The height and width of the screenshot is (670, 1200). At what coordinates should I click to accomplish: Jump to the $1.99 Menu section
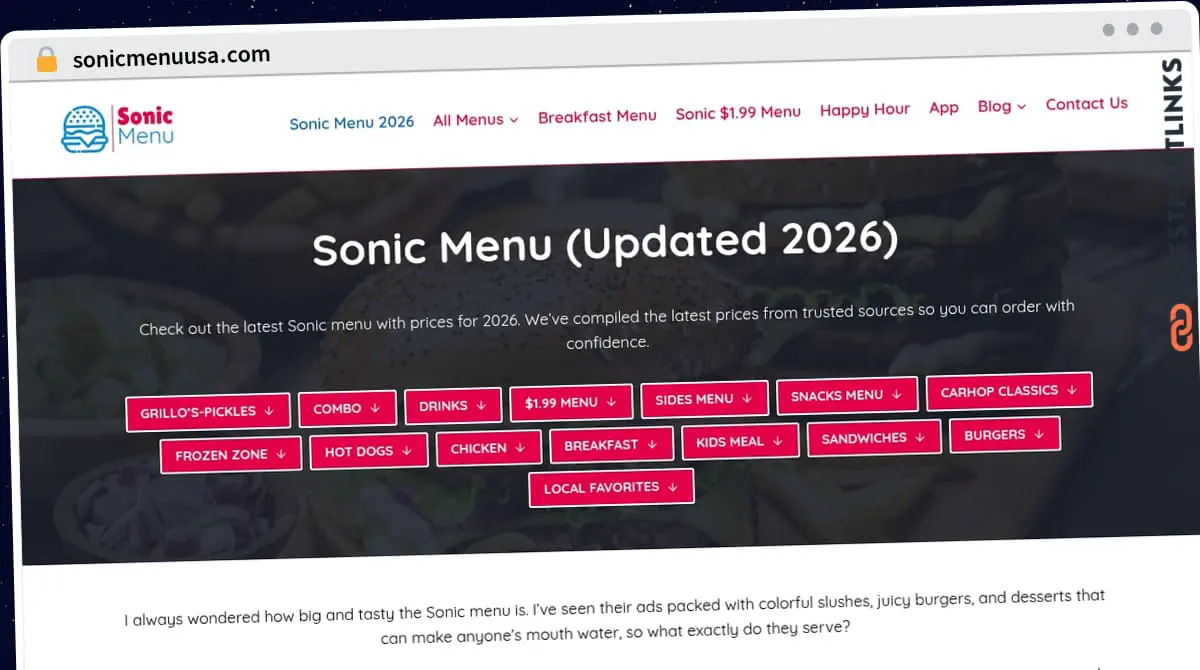(x=571, y=402)
